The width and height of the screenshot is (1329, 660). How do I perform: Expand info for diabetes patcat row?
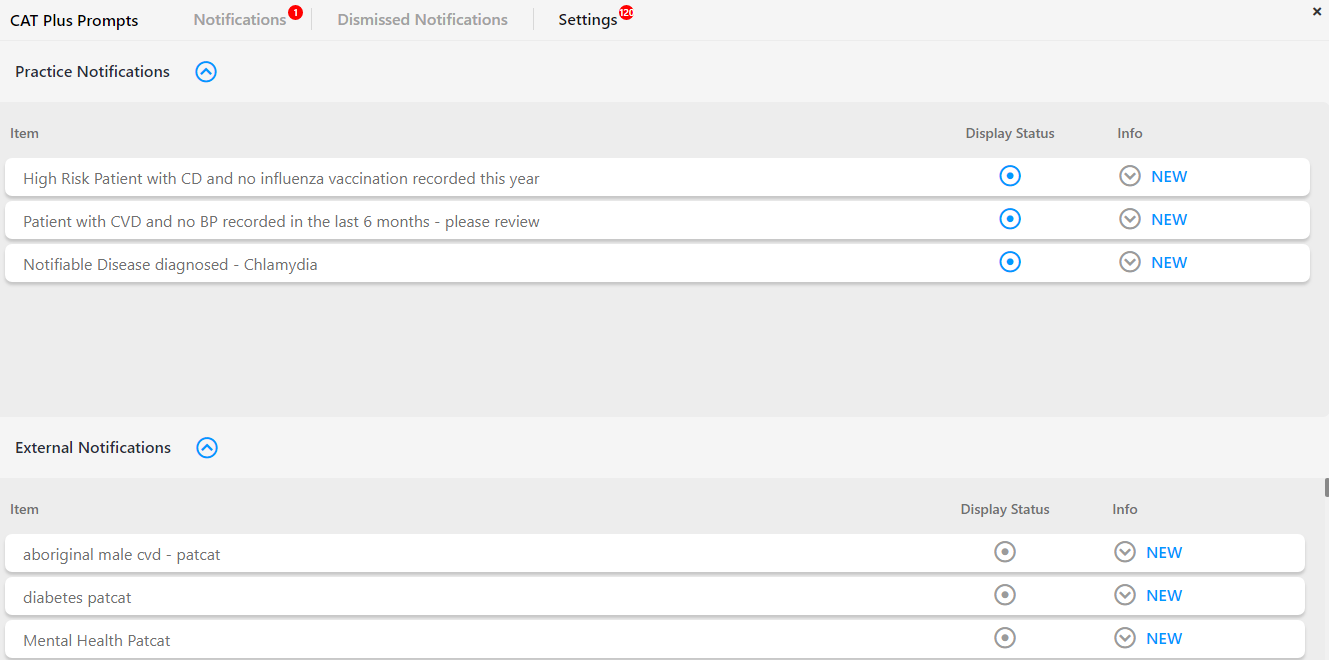coord(1125,595)
